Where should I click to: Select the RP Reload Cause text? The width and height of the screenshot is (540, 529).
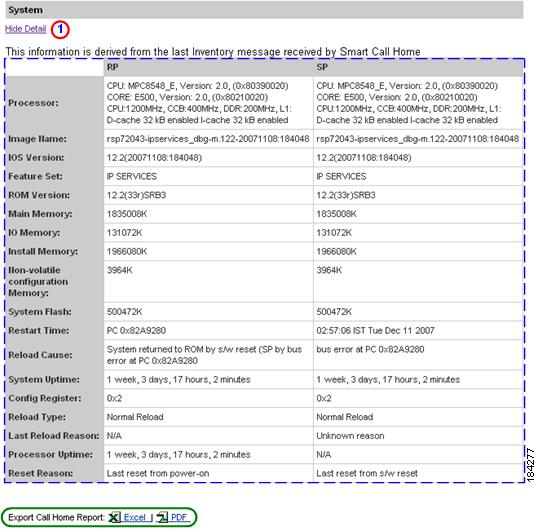(x=204, y=355)
